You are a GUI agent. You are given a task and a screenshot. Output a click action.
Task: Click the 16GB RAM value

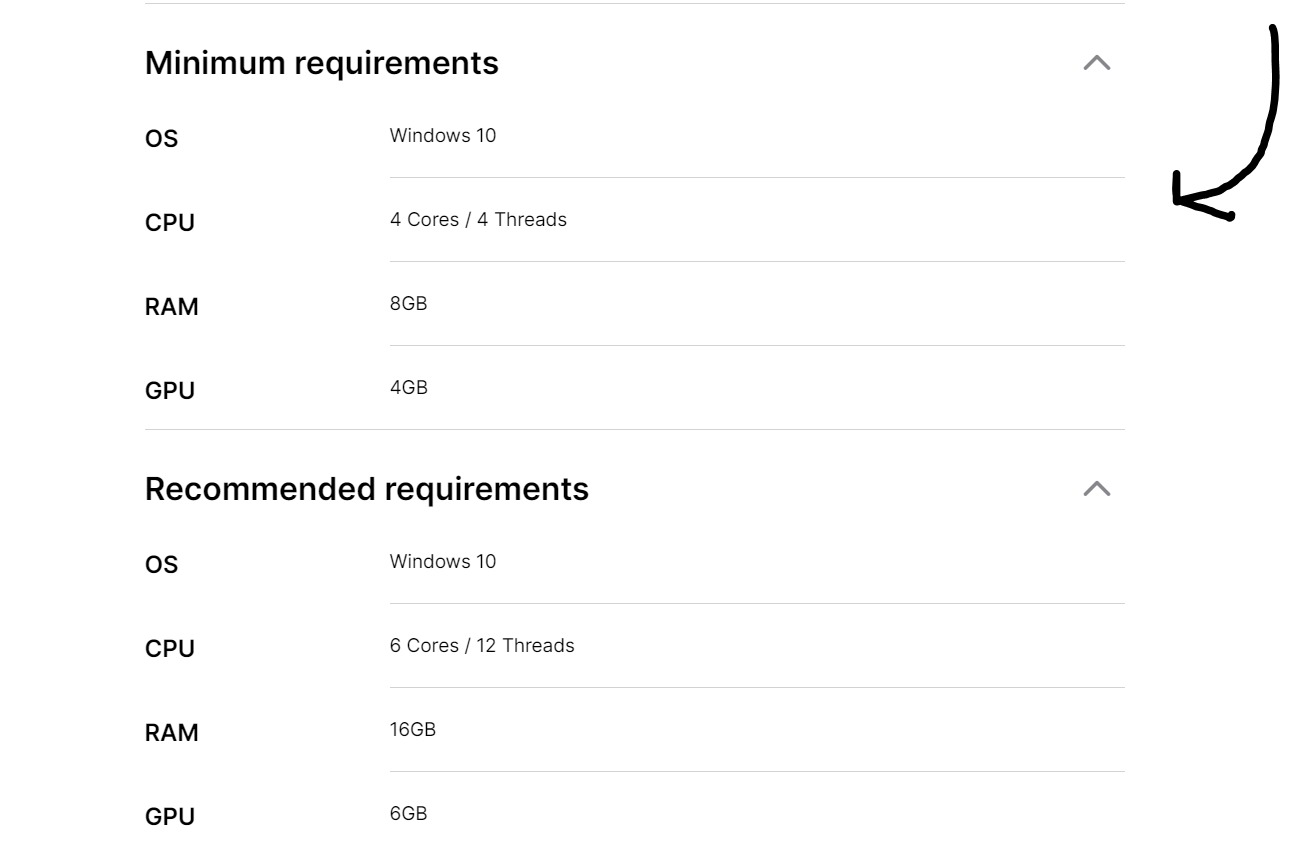(412, 729)
